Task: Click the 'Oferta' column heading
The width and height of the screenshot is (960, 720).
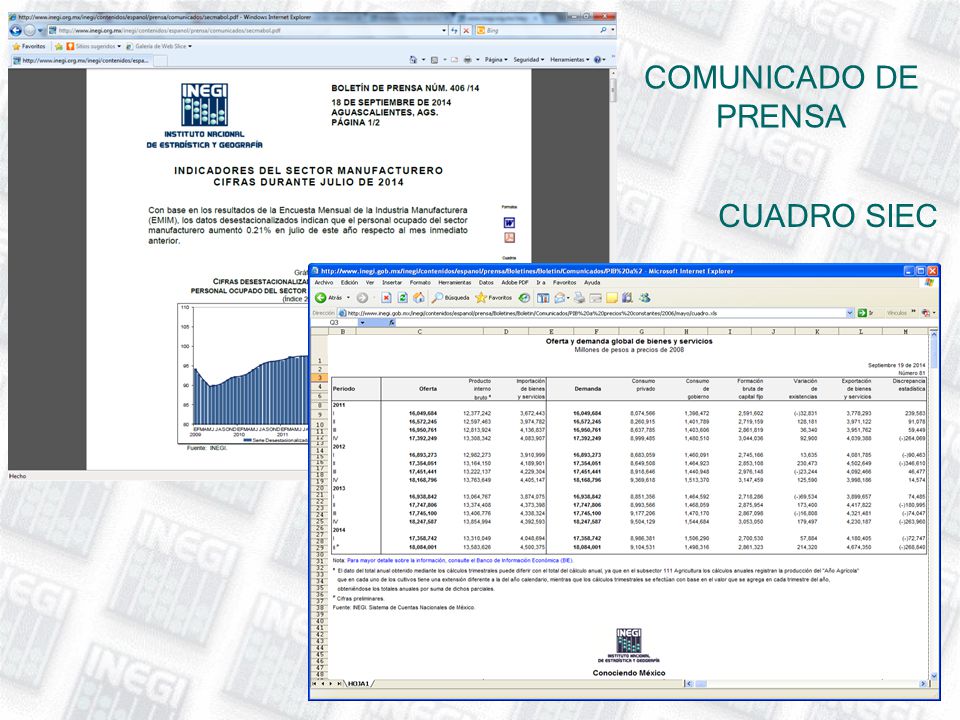Action: (427, 389)
